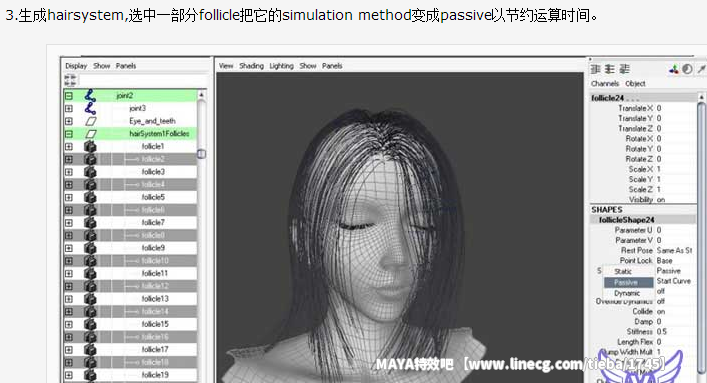Open the viewport Panels menu
The image size is (707, 383).
[x=332, y=66]
